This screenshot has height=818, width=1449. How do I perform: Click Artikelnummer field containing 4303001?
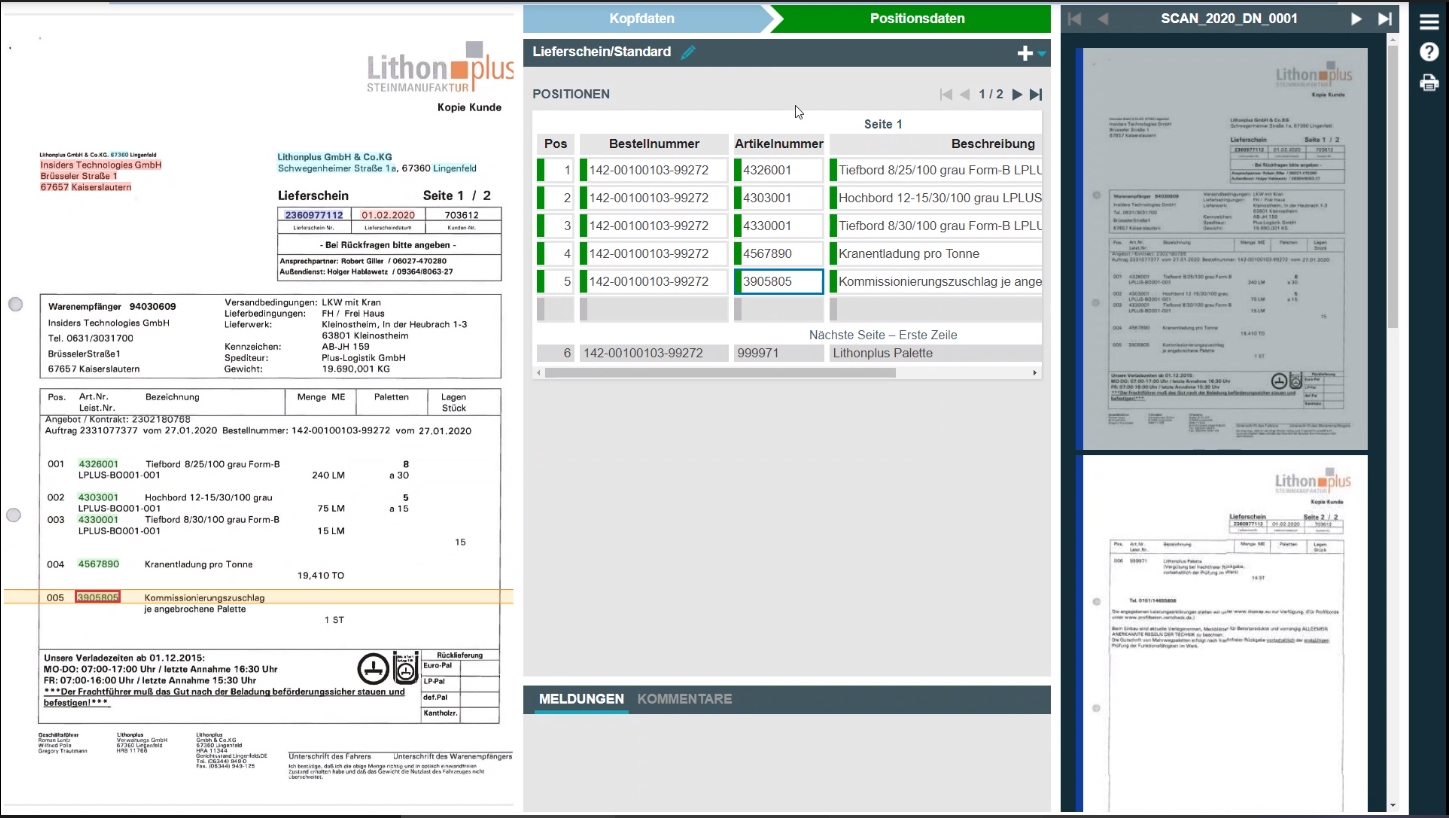pyautogui.click(x=779, y=198)
